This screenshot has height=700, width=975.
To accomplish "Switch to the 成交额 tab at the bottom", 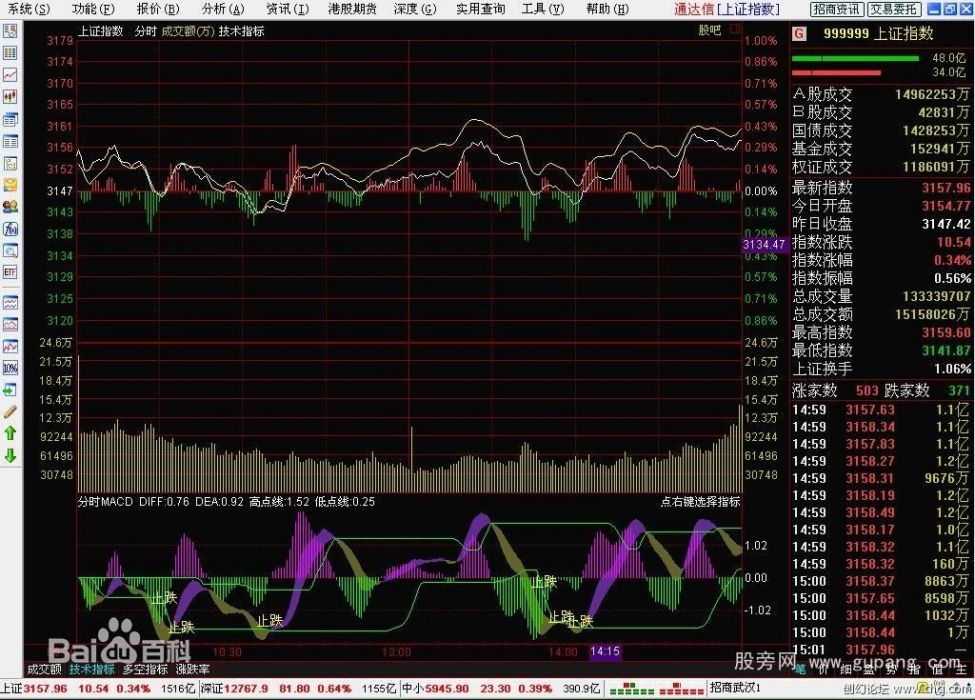I will point(44,670).
